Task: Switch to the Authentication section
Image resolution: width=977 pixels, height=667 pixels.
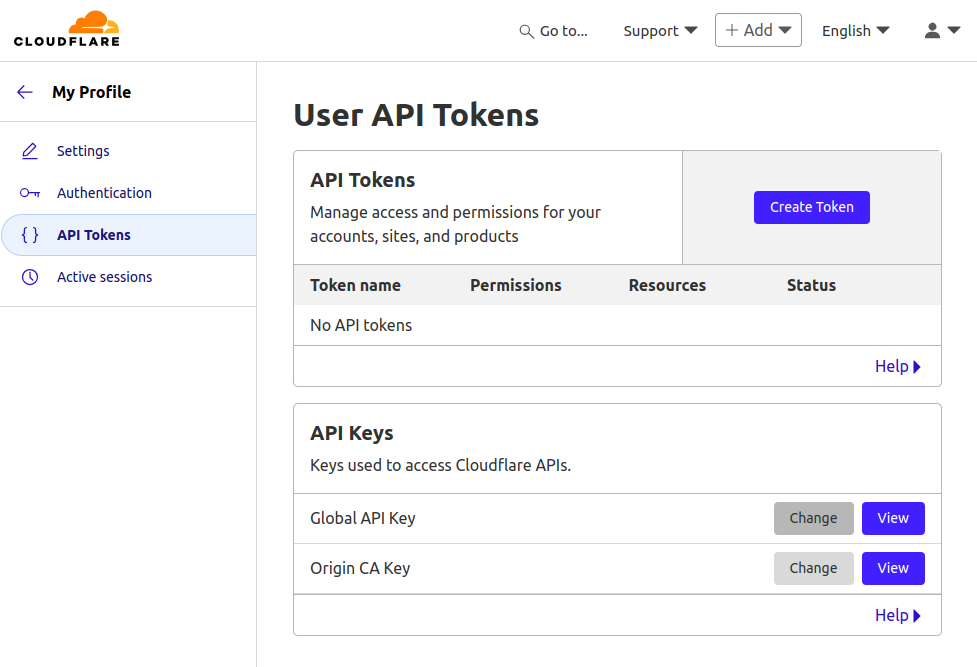Action: pos(104,192)
